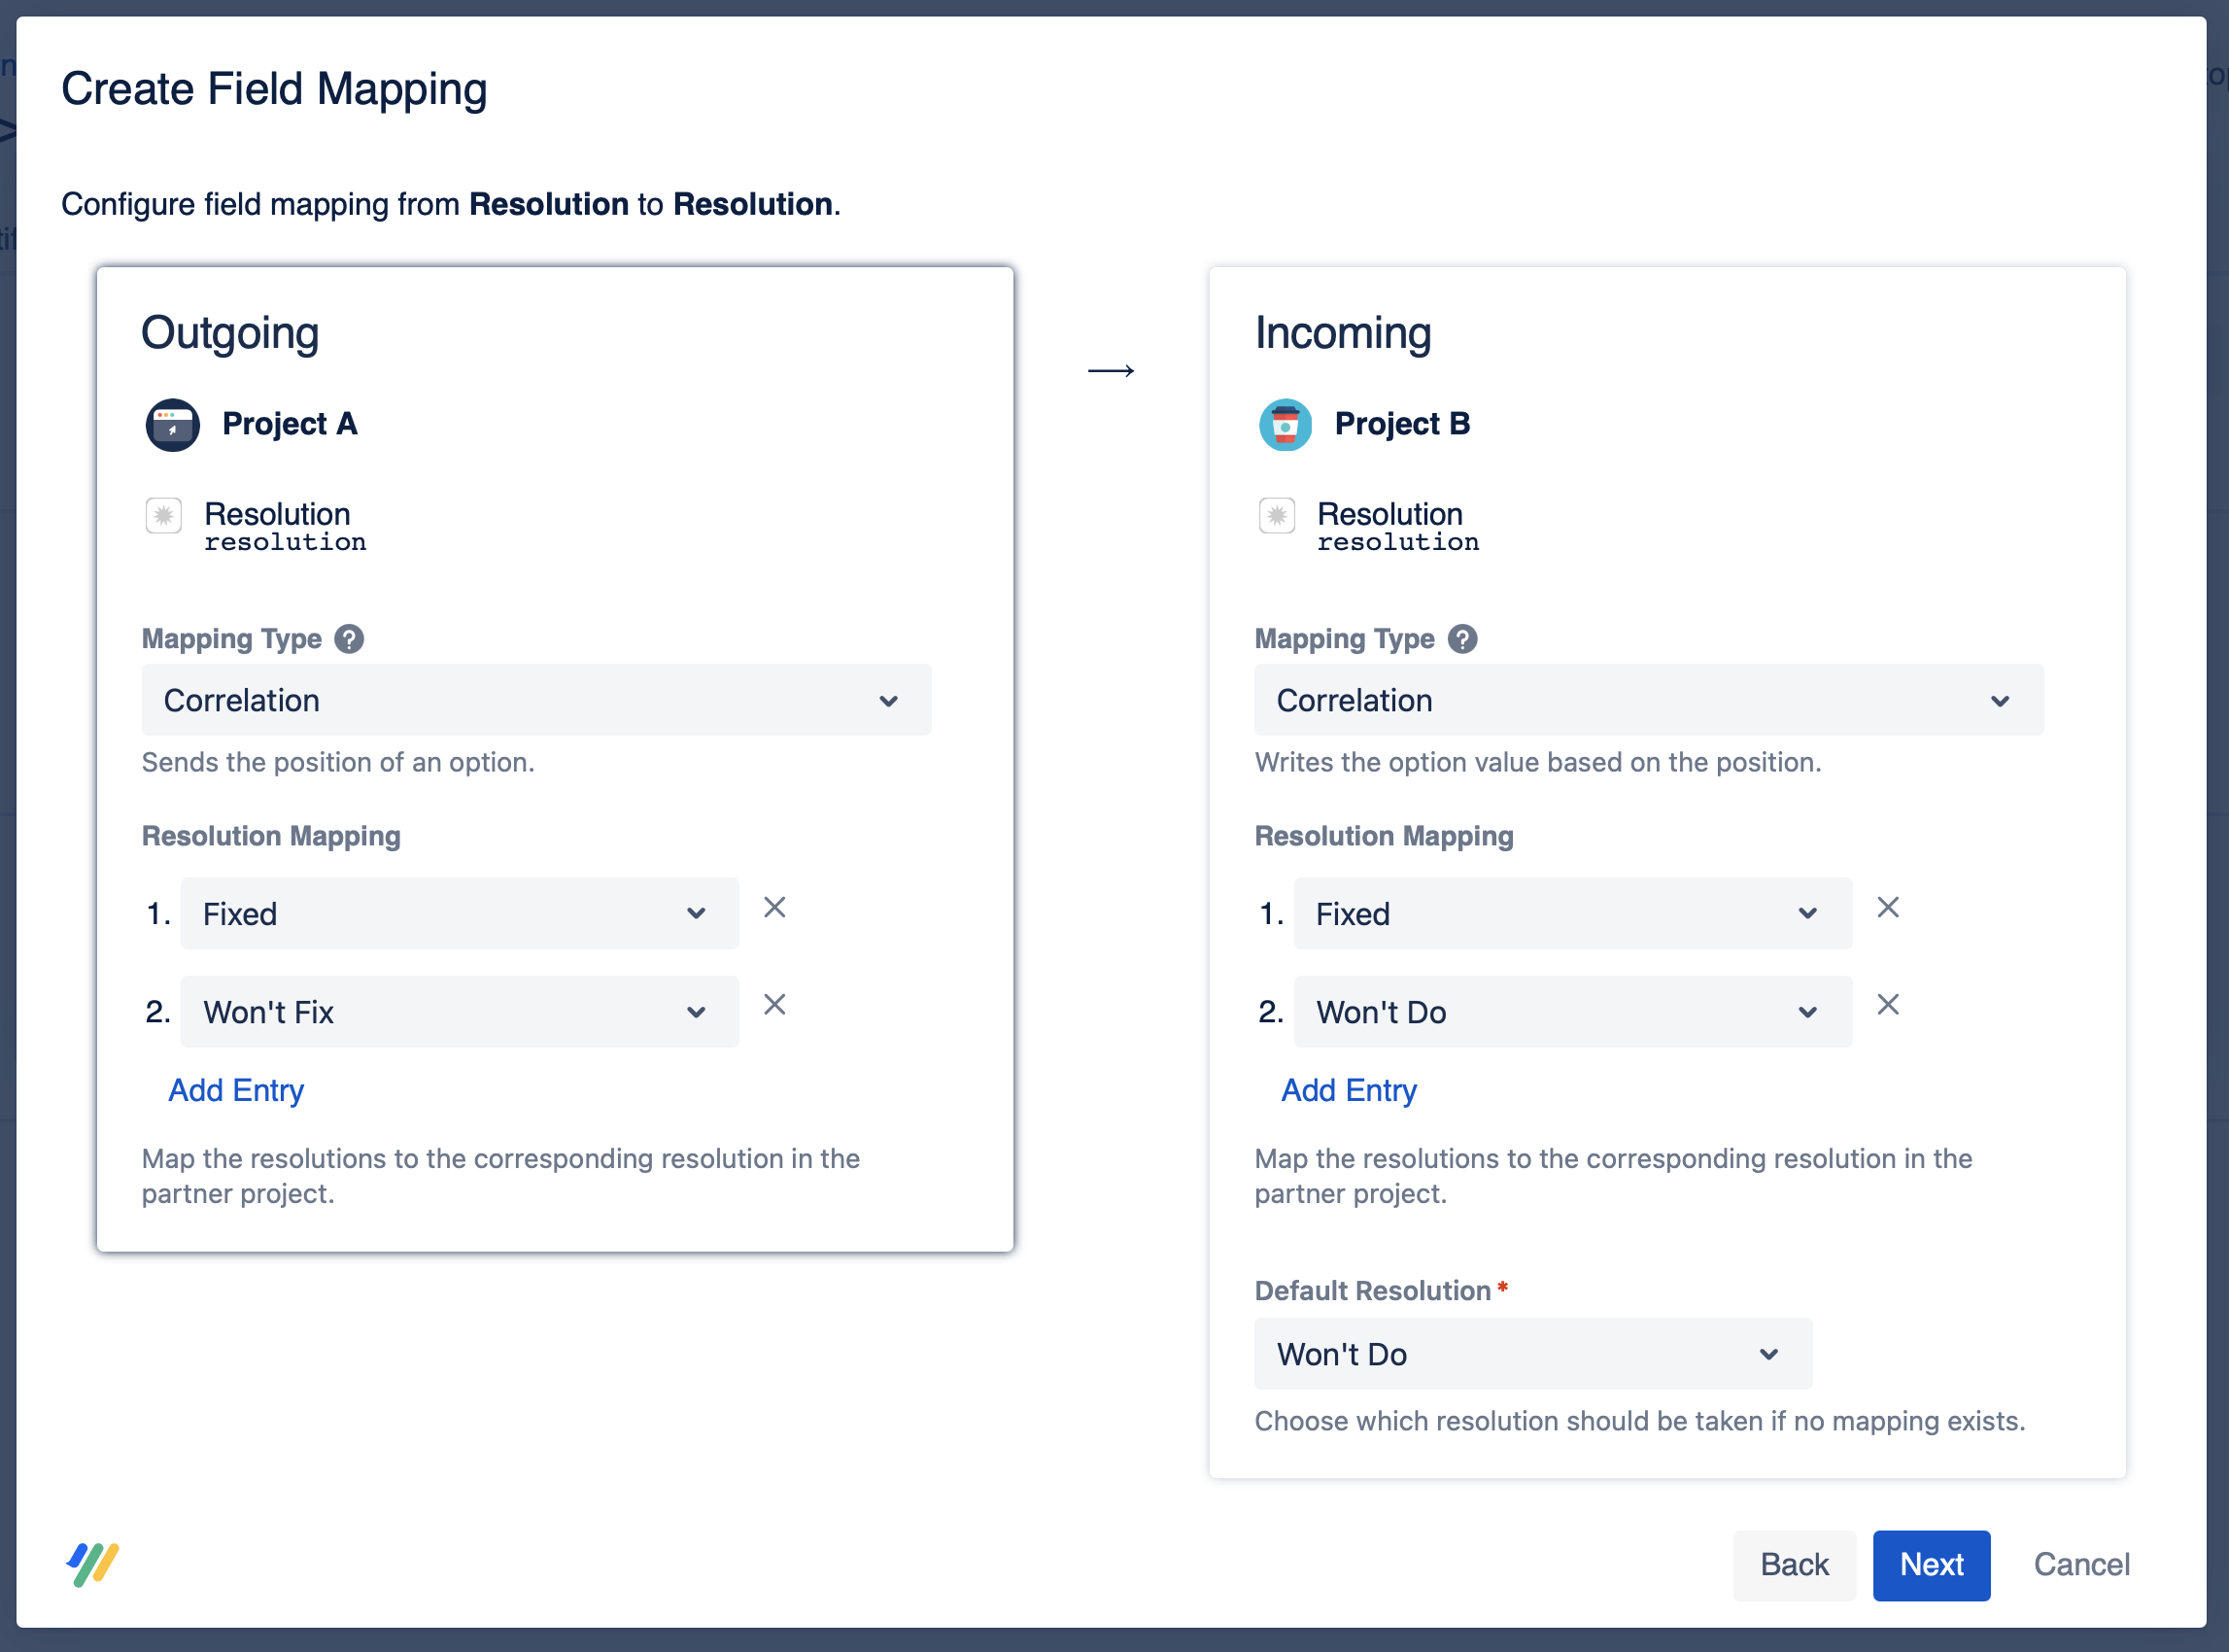Remove Incoming entry 1 Fixed mapping

(1888, 908)
